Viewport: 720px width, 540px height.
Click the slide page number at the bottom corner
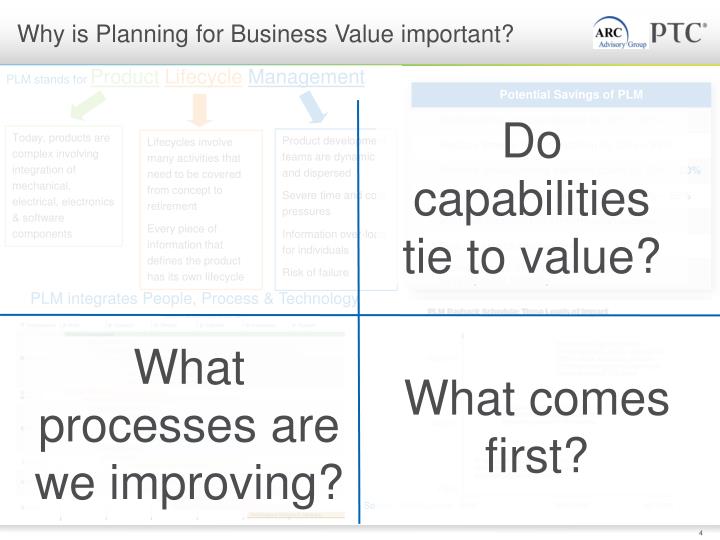coord(700,533)
